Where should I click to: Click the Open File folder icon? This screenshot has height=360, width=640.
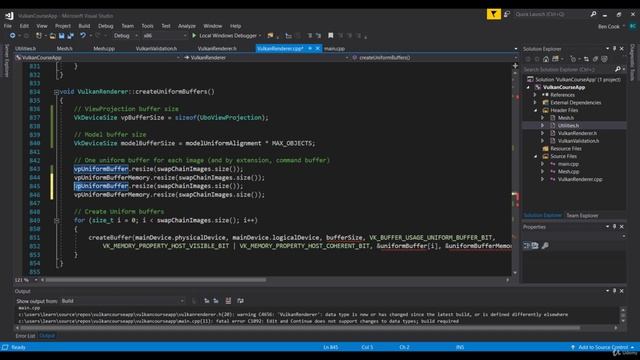click(52, 36)
